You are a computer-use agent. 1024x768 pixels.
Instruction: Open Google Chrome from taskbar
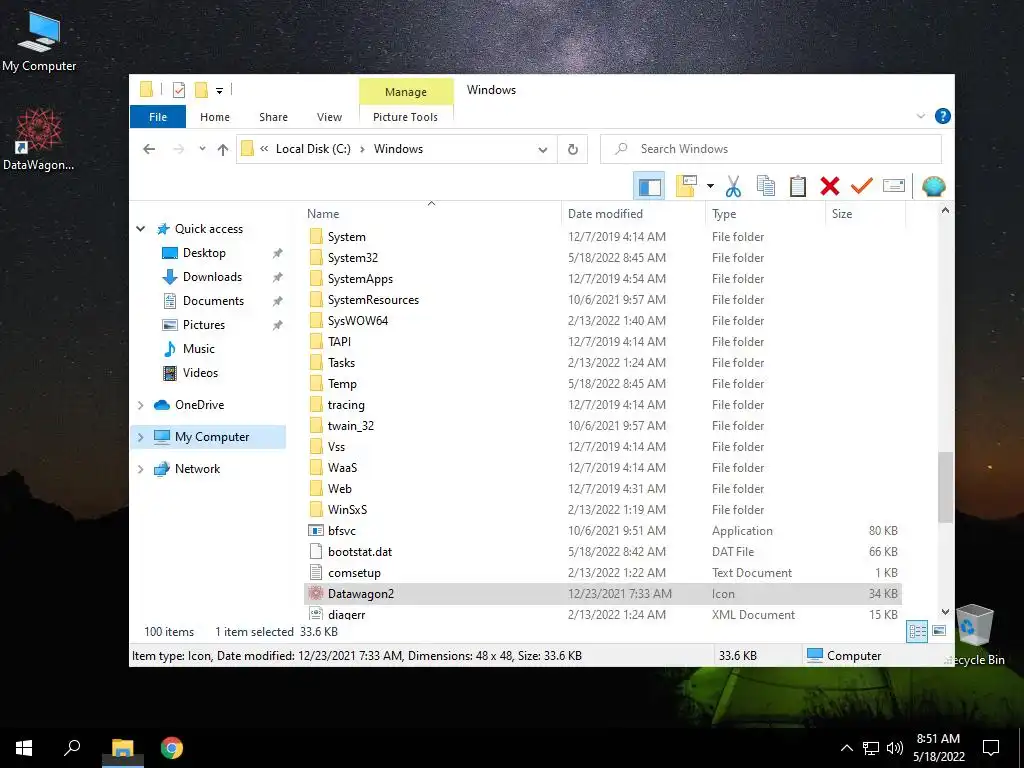tap(172, 748)
